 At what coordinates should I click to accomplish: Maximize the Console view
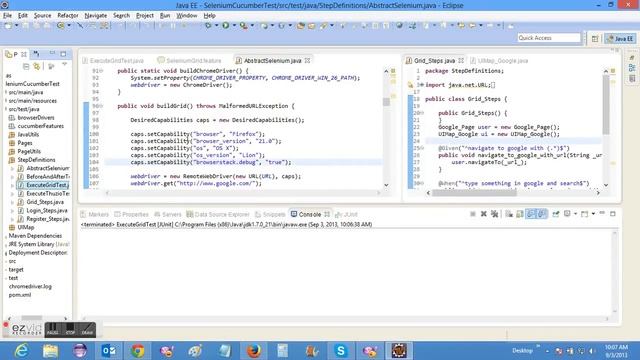pos(613,213)
